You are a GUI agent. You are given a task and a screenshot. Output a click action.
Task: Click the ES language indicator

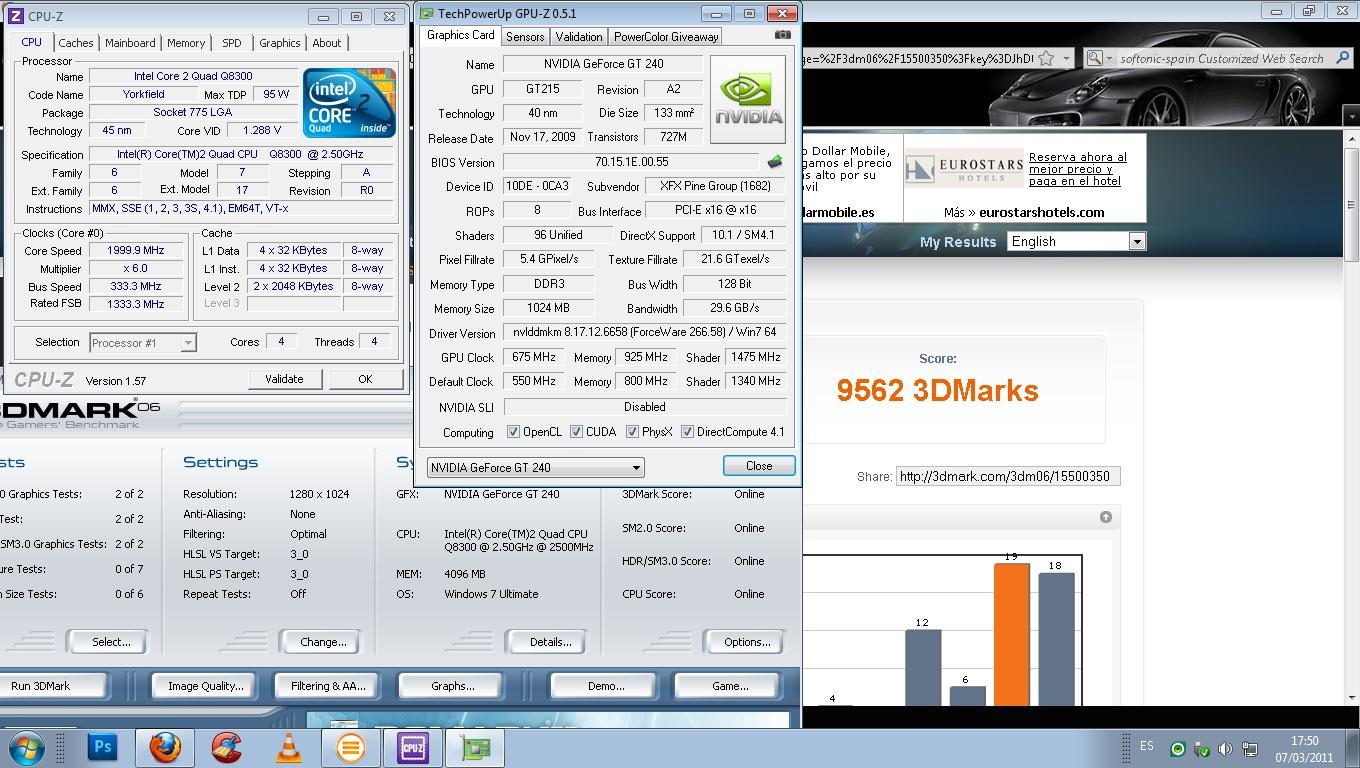[x=1147, y=746]
